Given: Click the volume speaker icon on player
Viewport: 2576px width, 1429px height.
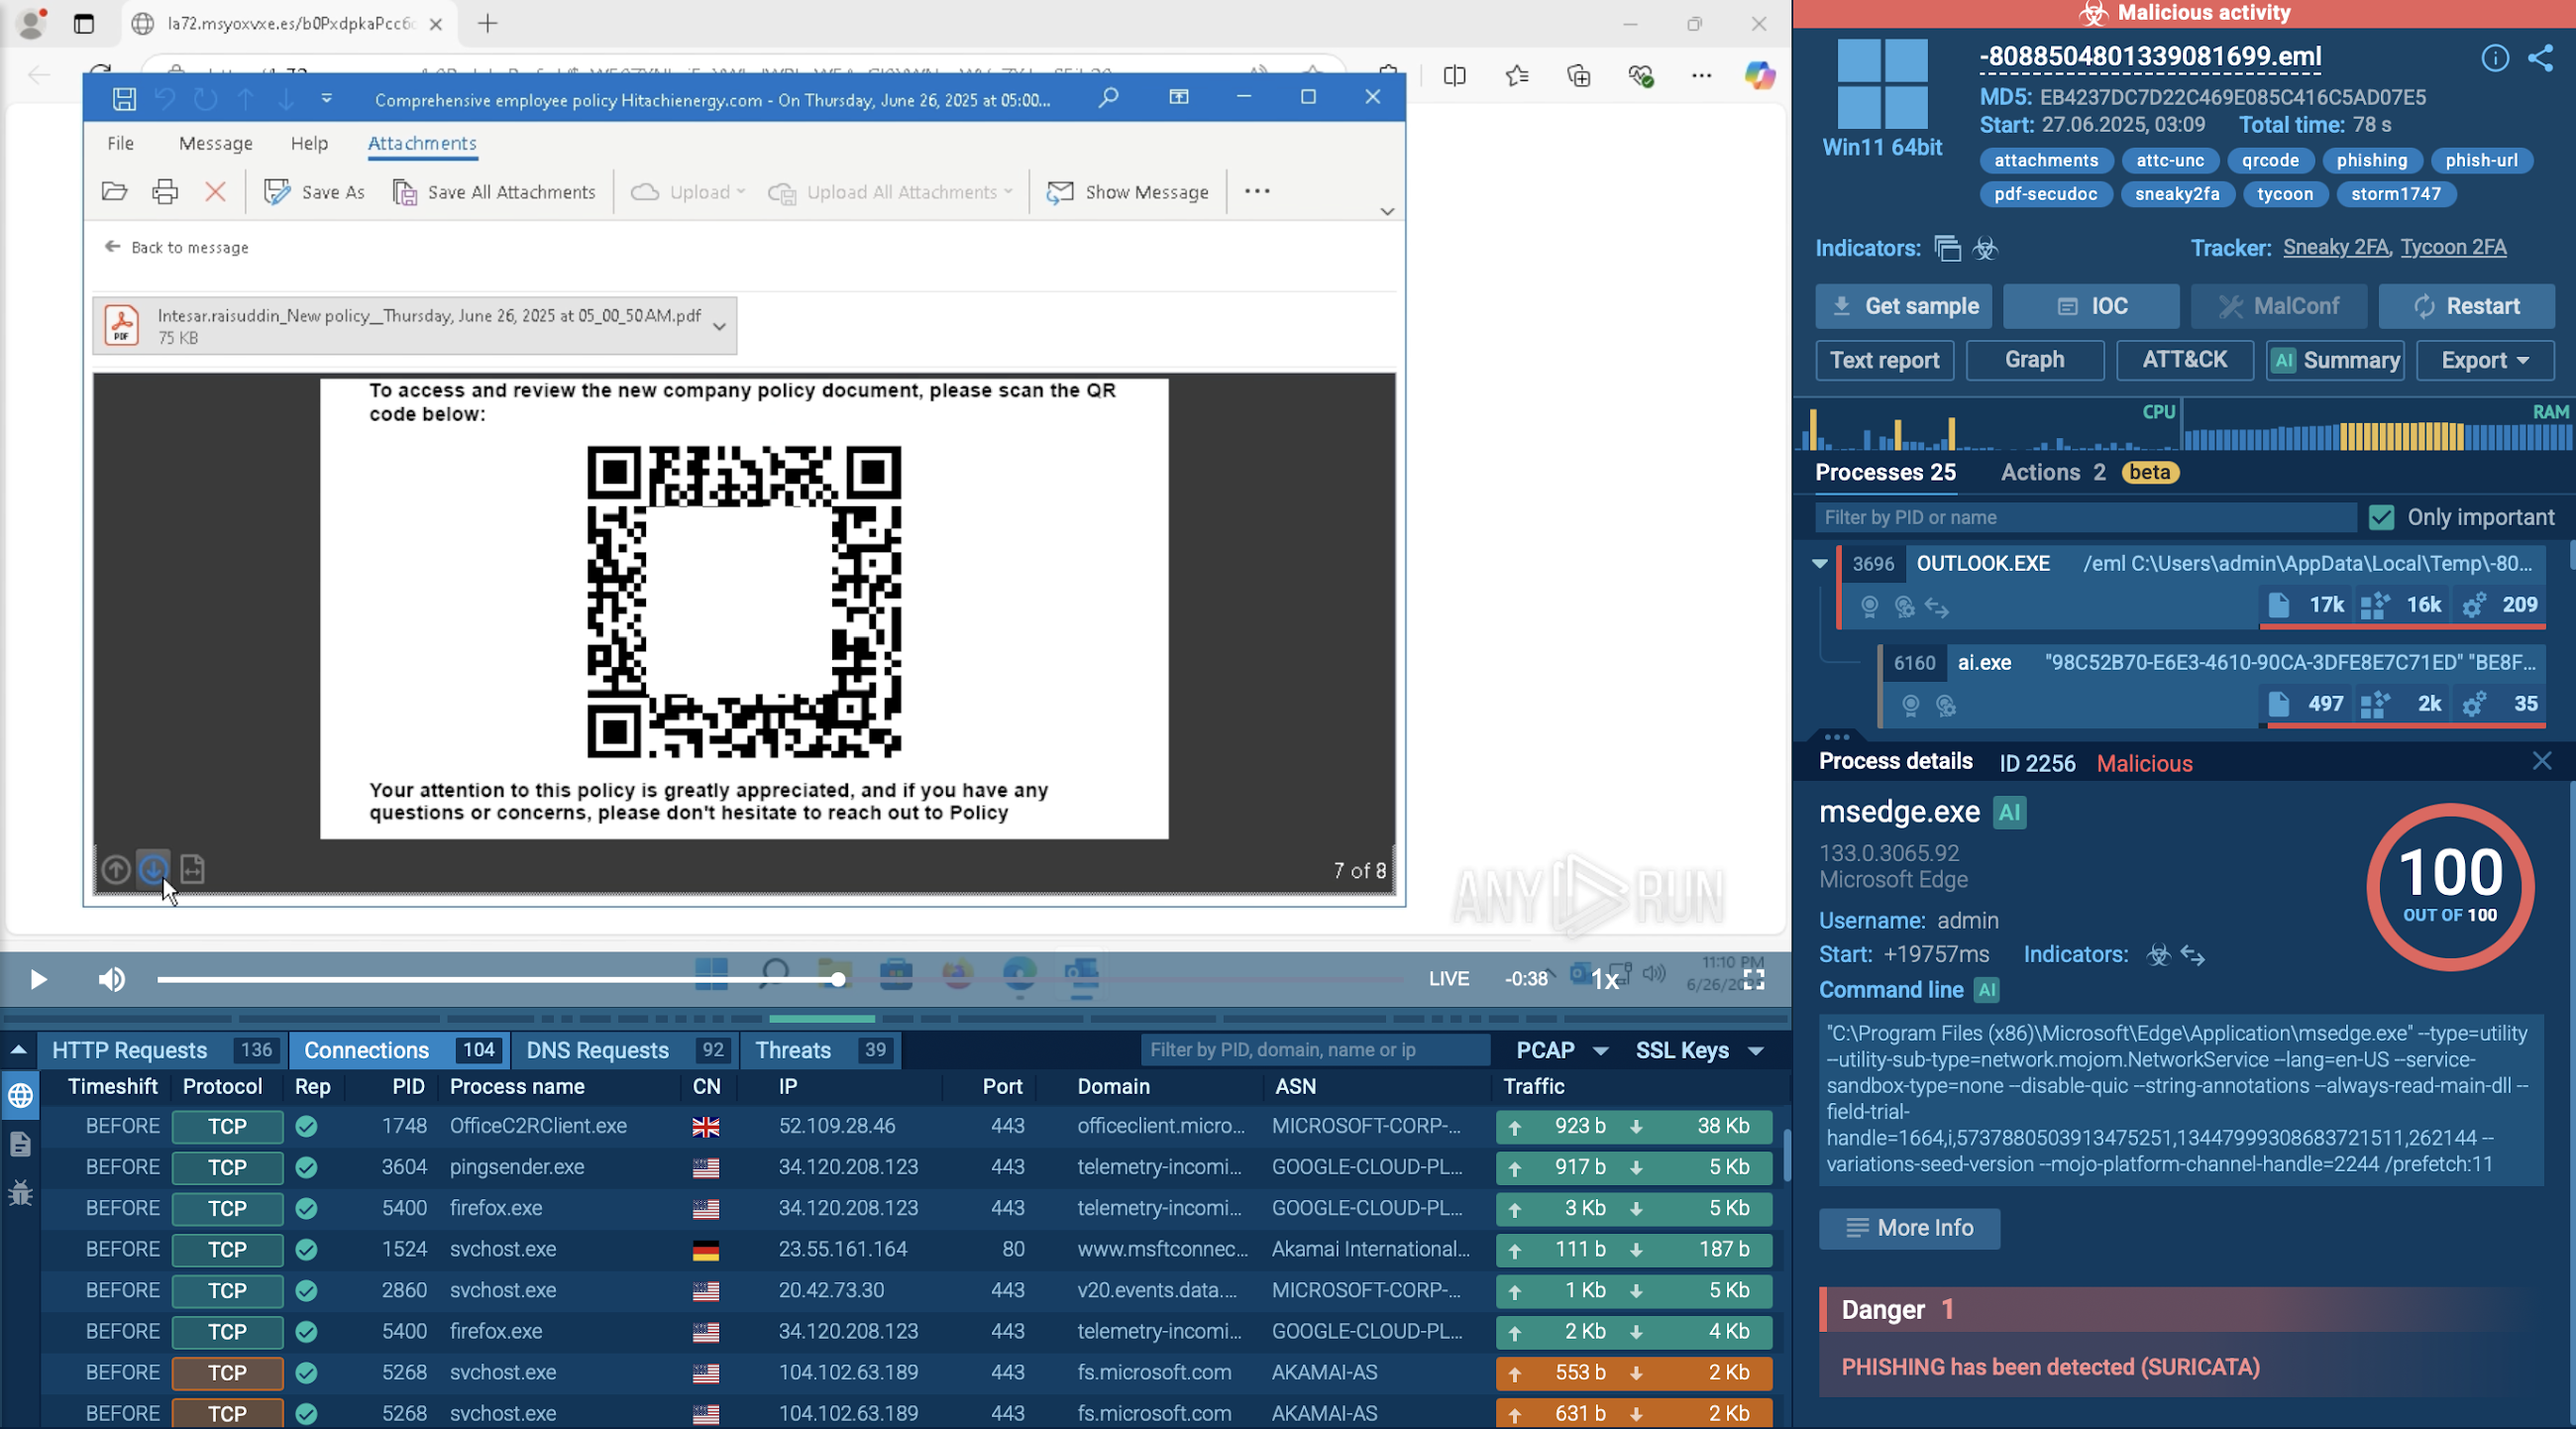Looking at the screenshot, I should (112, 979).
